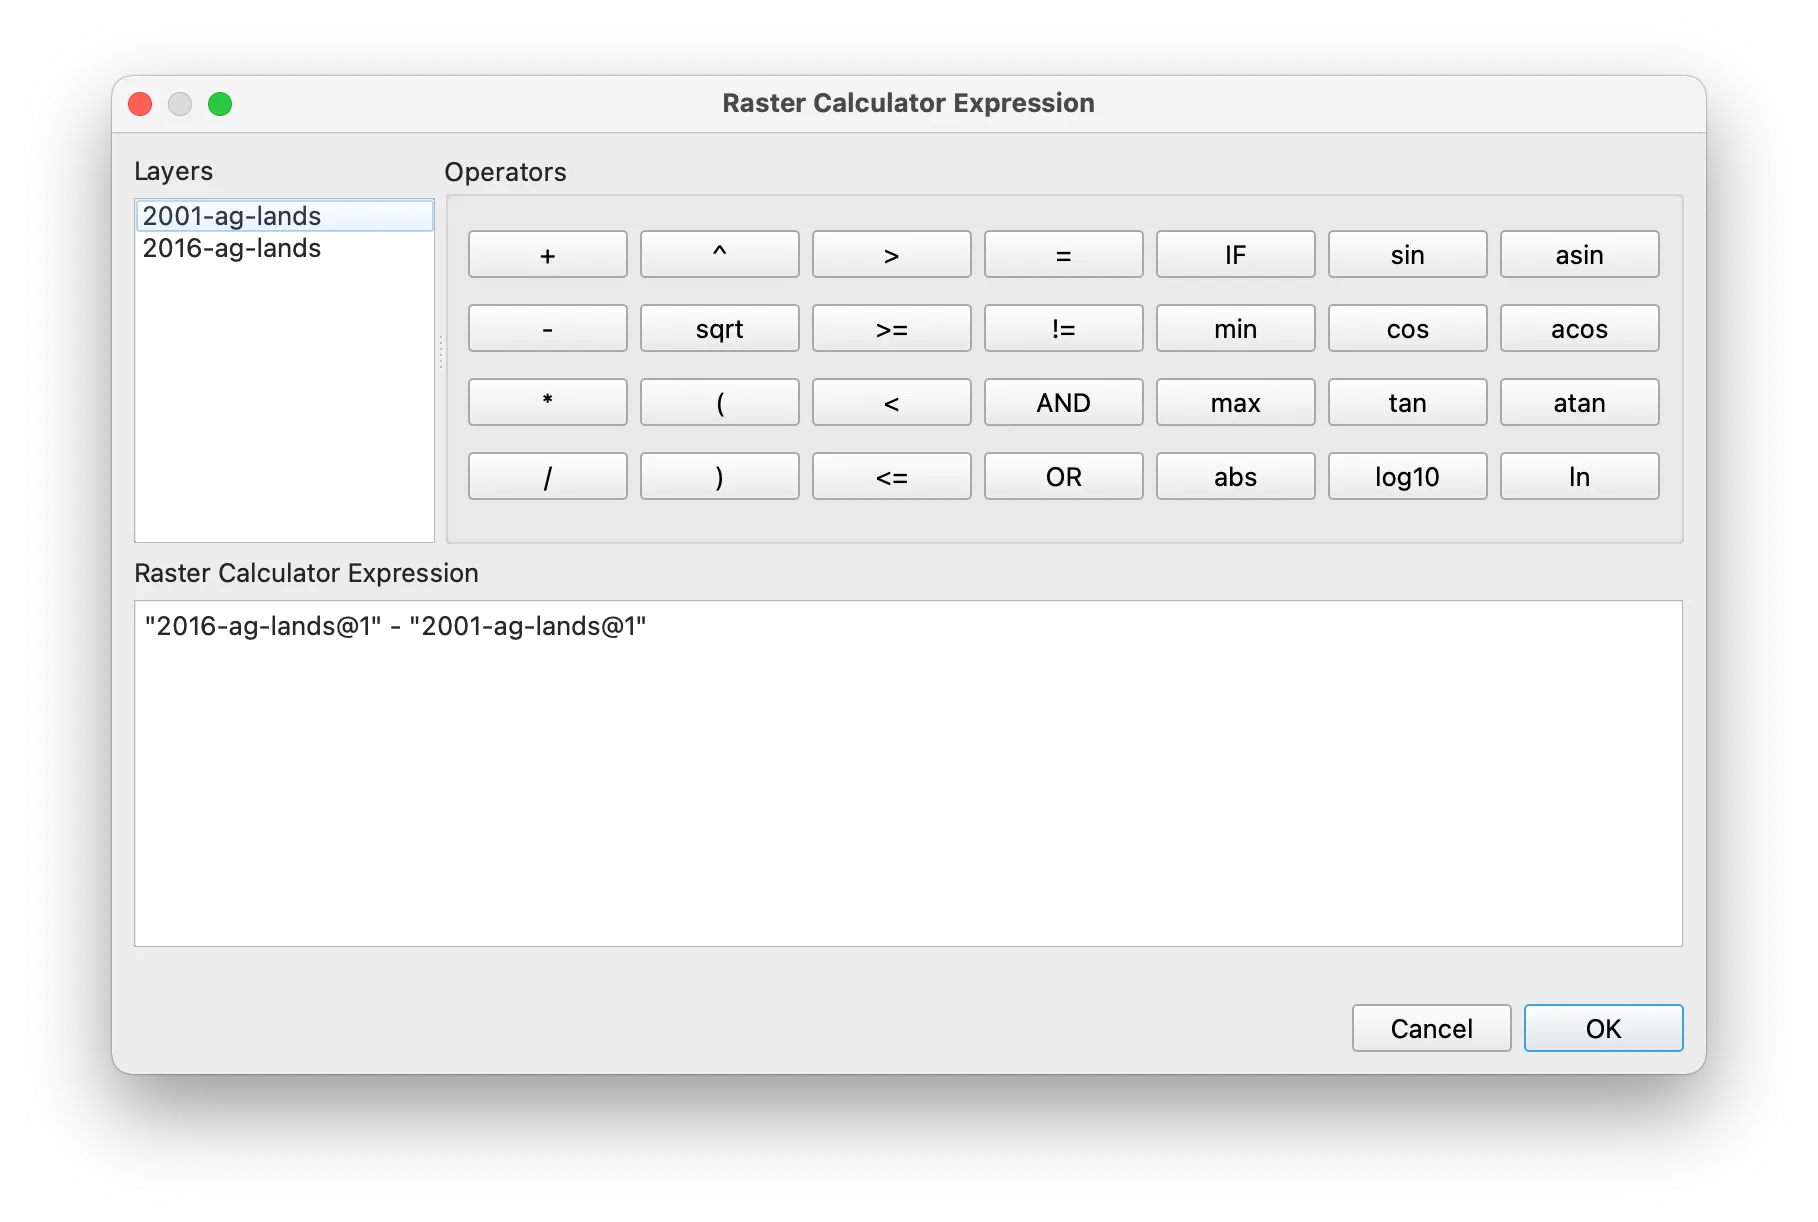Click the tan operator button
Screen dimensions: 1818x1222
(1407, 402)
